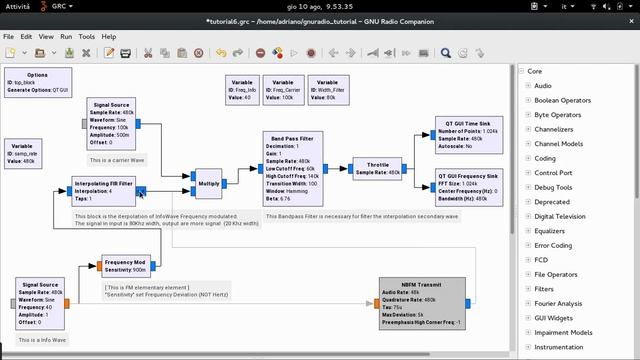Delete the selected block with the circled X icon
640x360 pixels.
(199, 53)
